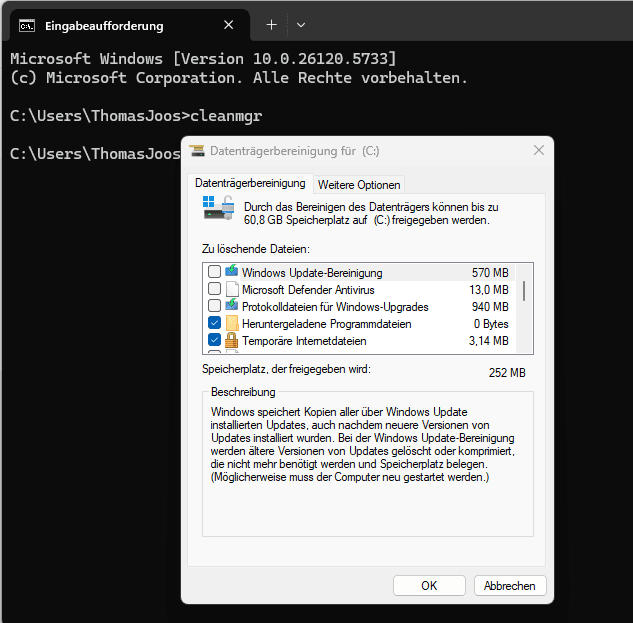The height and width of the screenshot is (623, 633).
Task: Click the Datenträgerbereinigung title bar icon
Action: tap(195, 151)
